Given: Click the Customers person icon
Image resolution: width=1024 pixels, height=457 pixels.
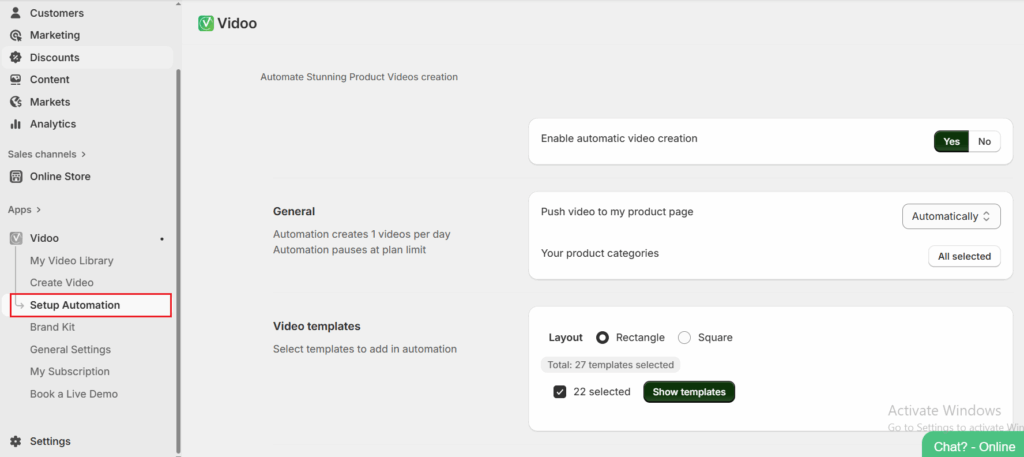Looking at the screenshot, I should point(16,13).
